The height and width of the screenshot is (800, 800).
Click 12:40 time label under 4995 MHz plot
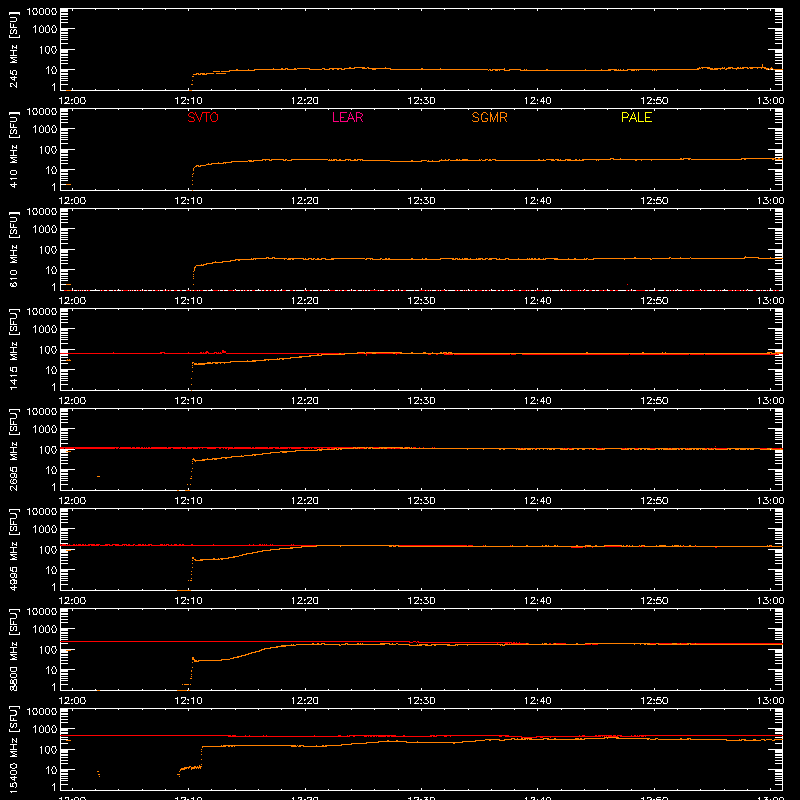tap(538, 601)
